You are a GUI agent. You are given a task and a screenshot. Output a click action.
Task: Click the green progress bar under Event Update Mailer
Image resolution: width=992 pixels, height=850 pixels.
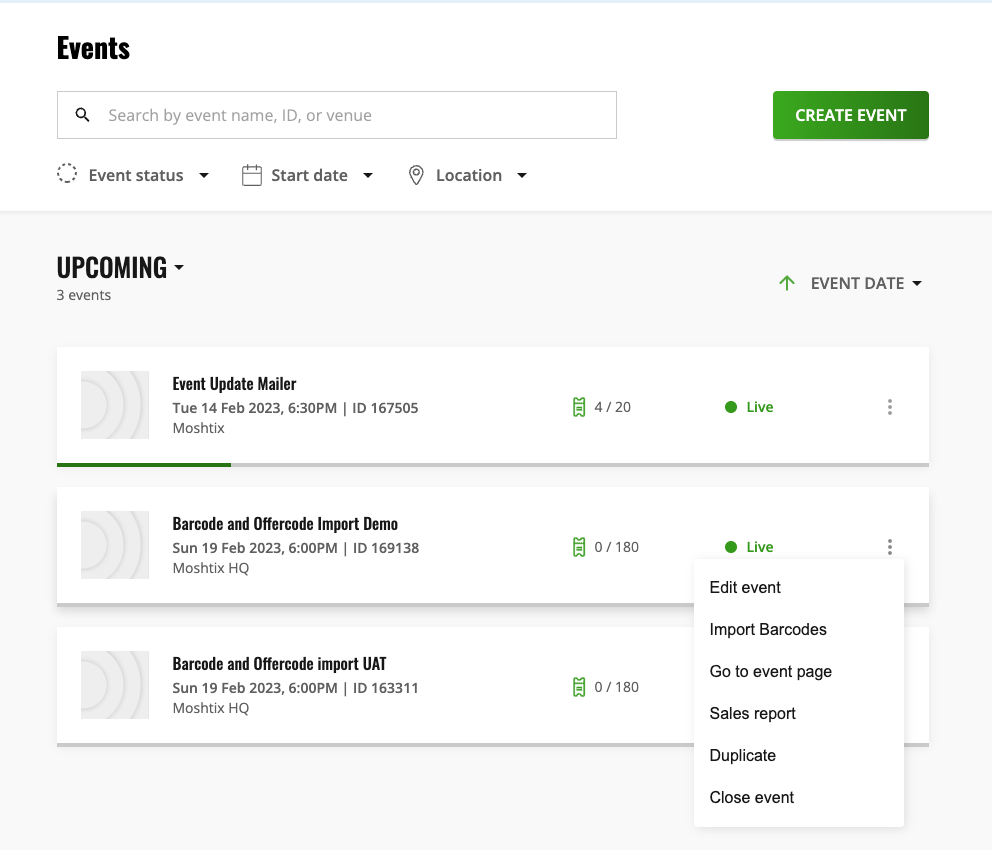[143, 465]
